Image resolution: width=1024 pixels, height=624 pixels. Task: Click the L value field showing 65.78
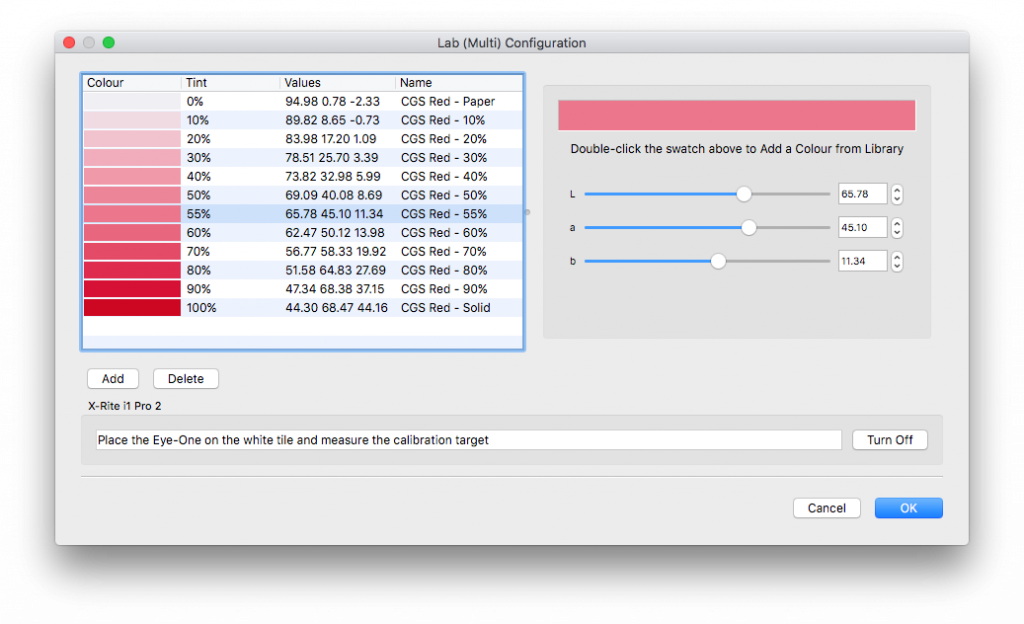pyautogui.click(x=862, y=194)
